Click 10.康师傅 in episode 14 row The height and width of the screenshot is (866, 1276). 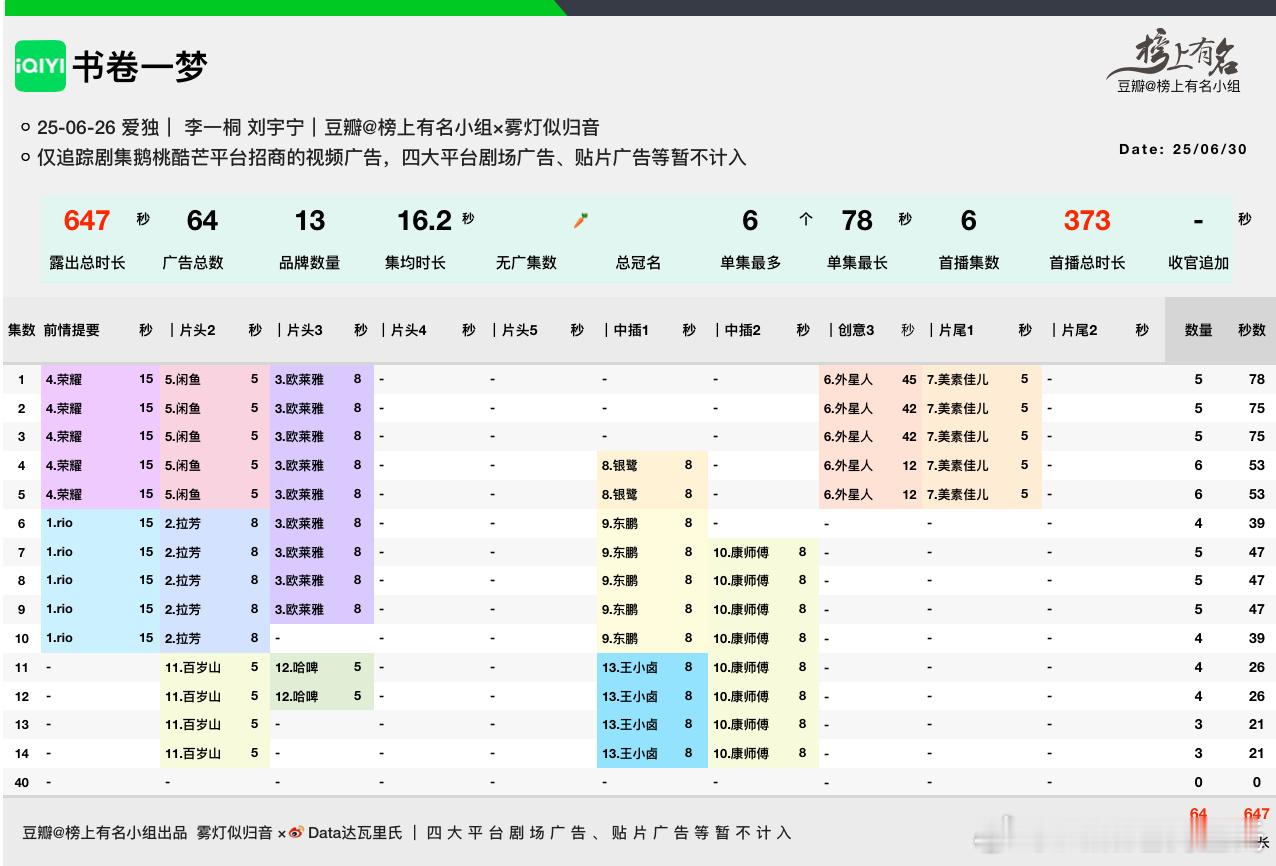tap(741, 753)
